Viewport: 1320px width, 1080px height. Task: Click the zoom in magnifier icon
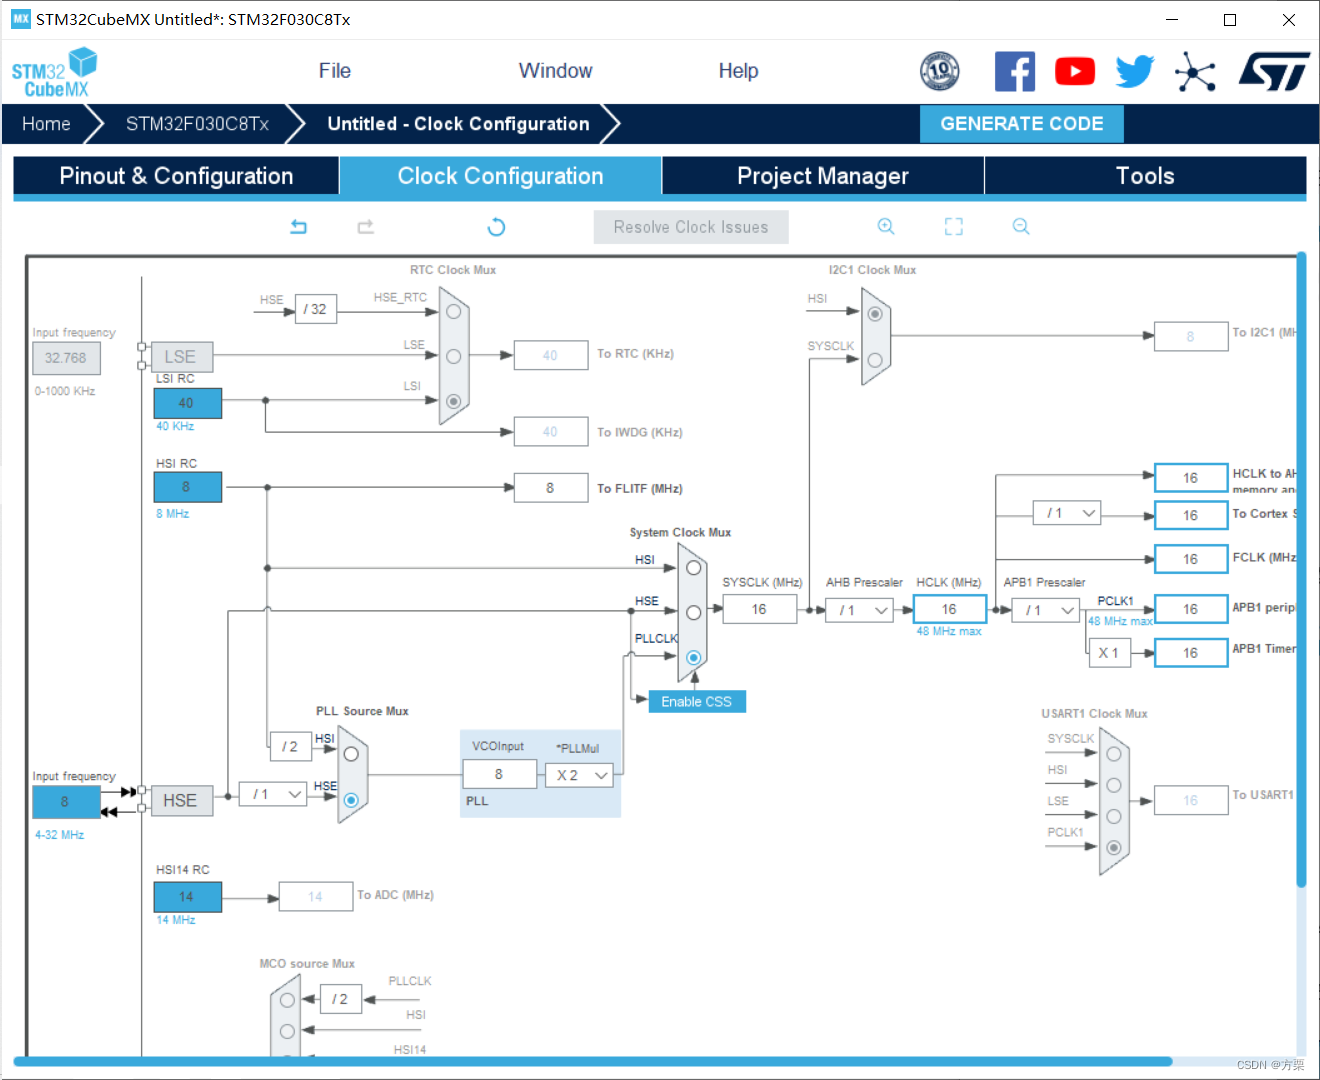click(x=886, y=227)
